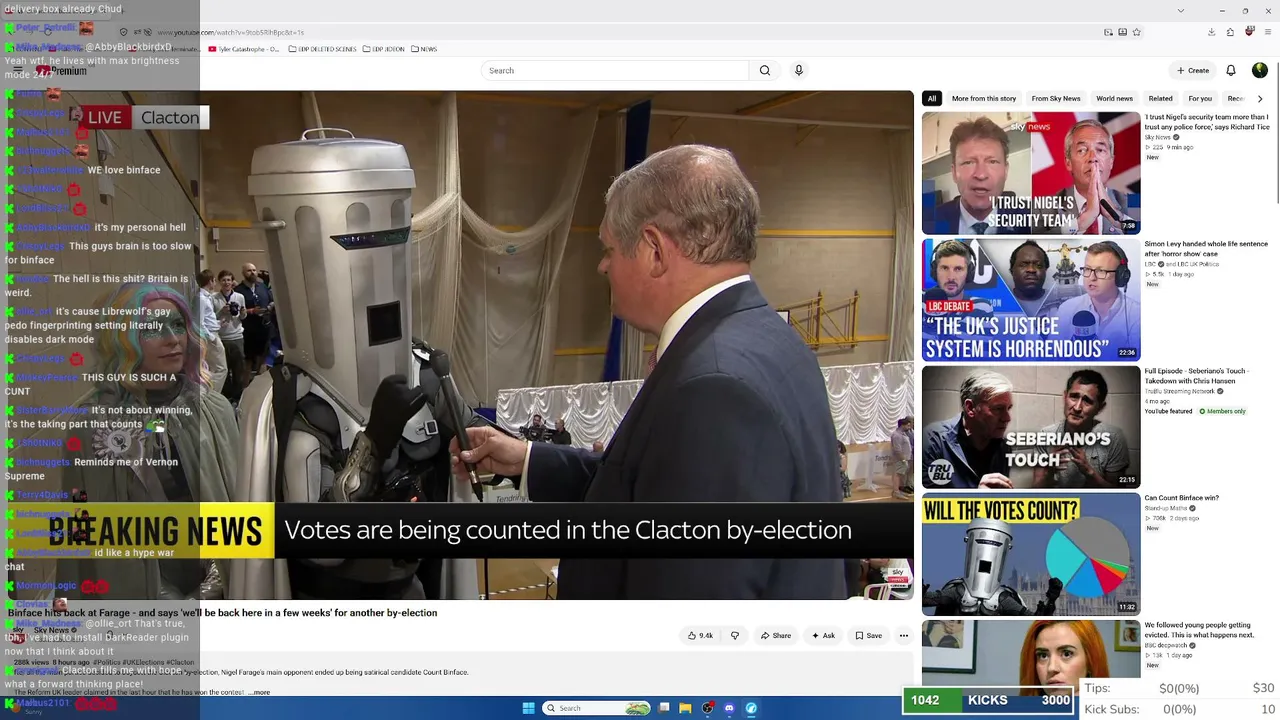This screenshot has width=1280, height=720.
Task: Open the Sky News channel name
Action: point(51,631)
